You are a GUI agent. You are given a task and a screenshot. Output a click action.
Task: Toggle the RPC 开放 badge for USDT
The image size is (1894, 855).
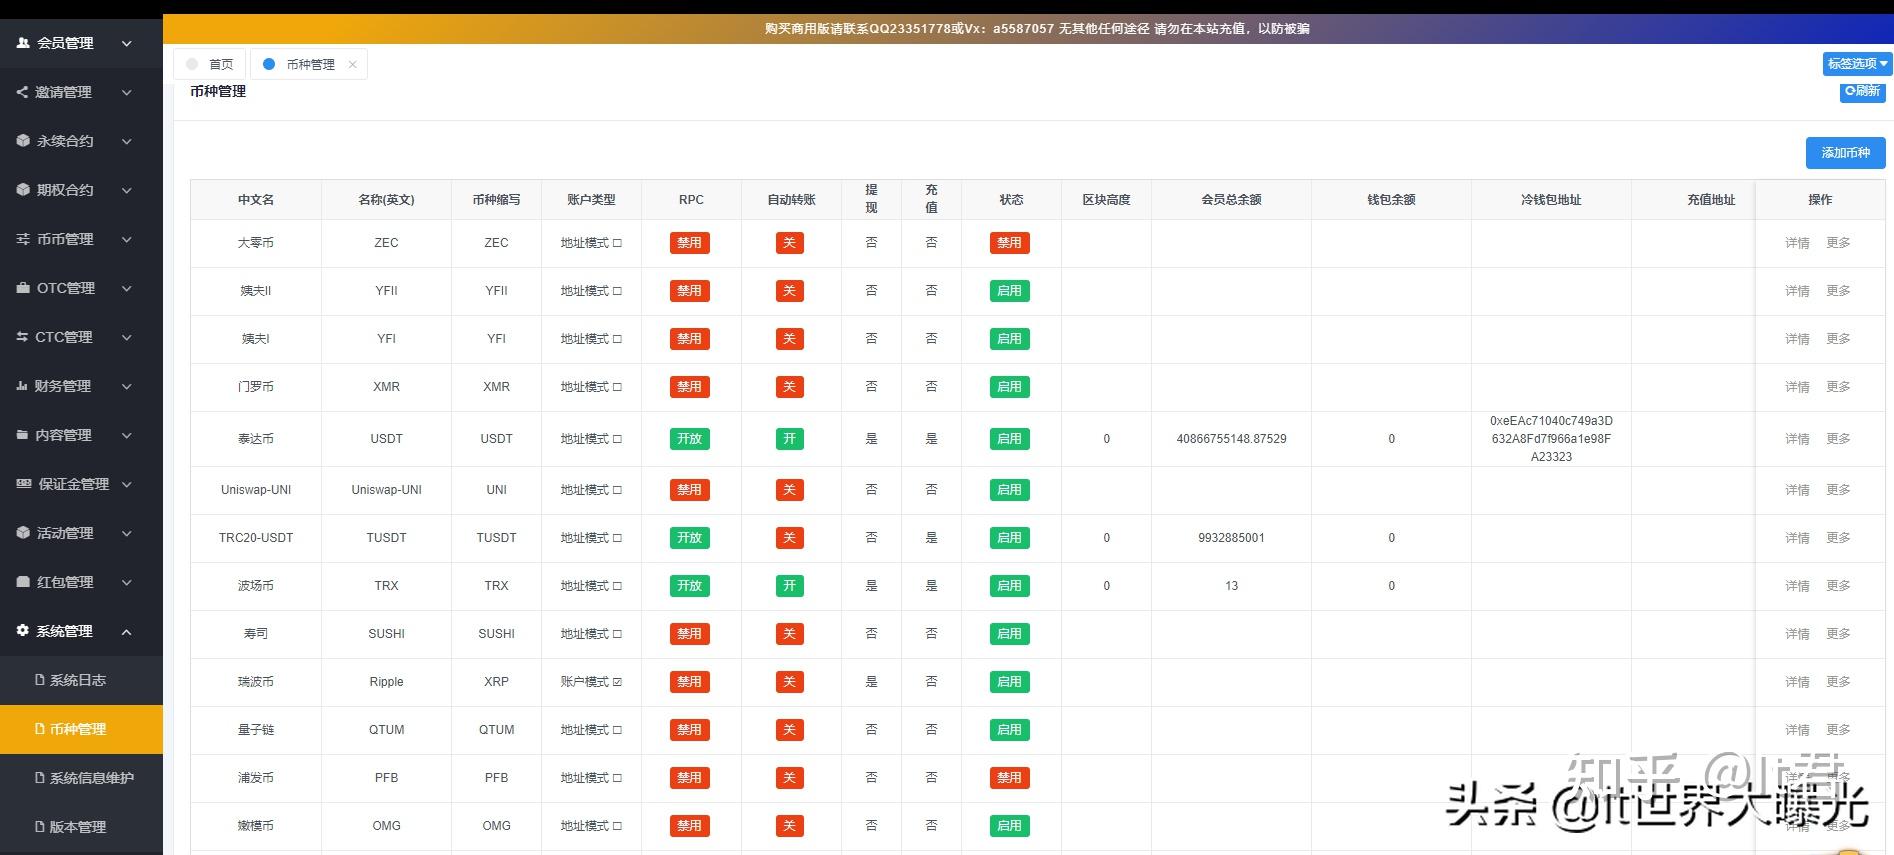click(x=690, y=439)
